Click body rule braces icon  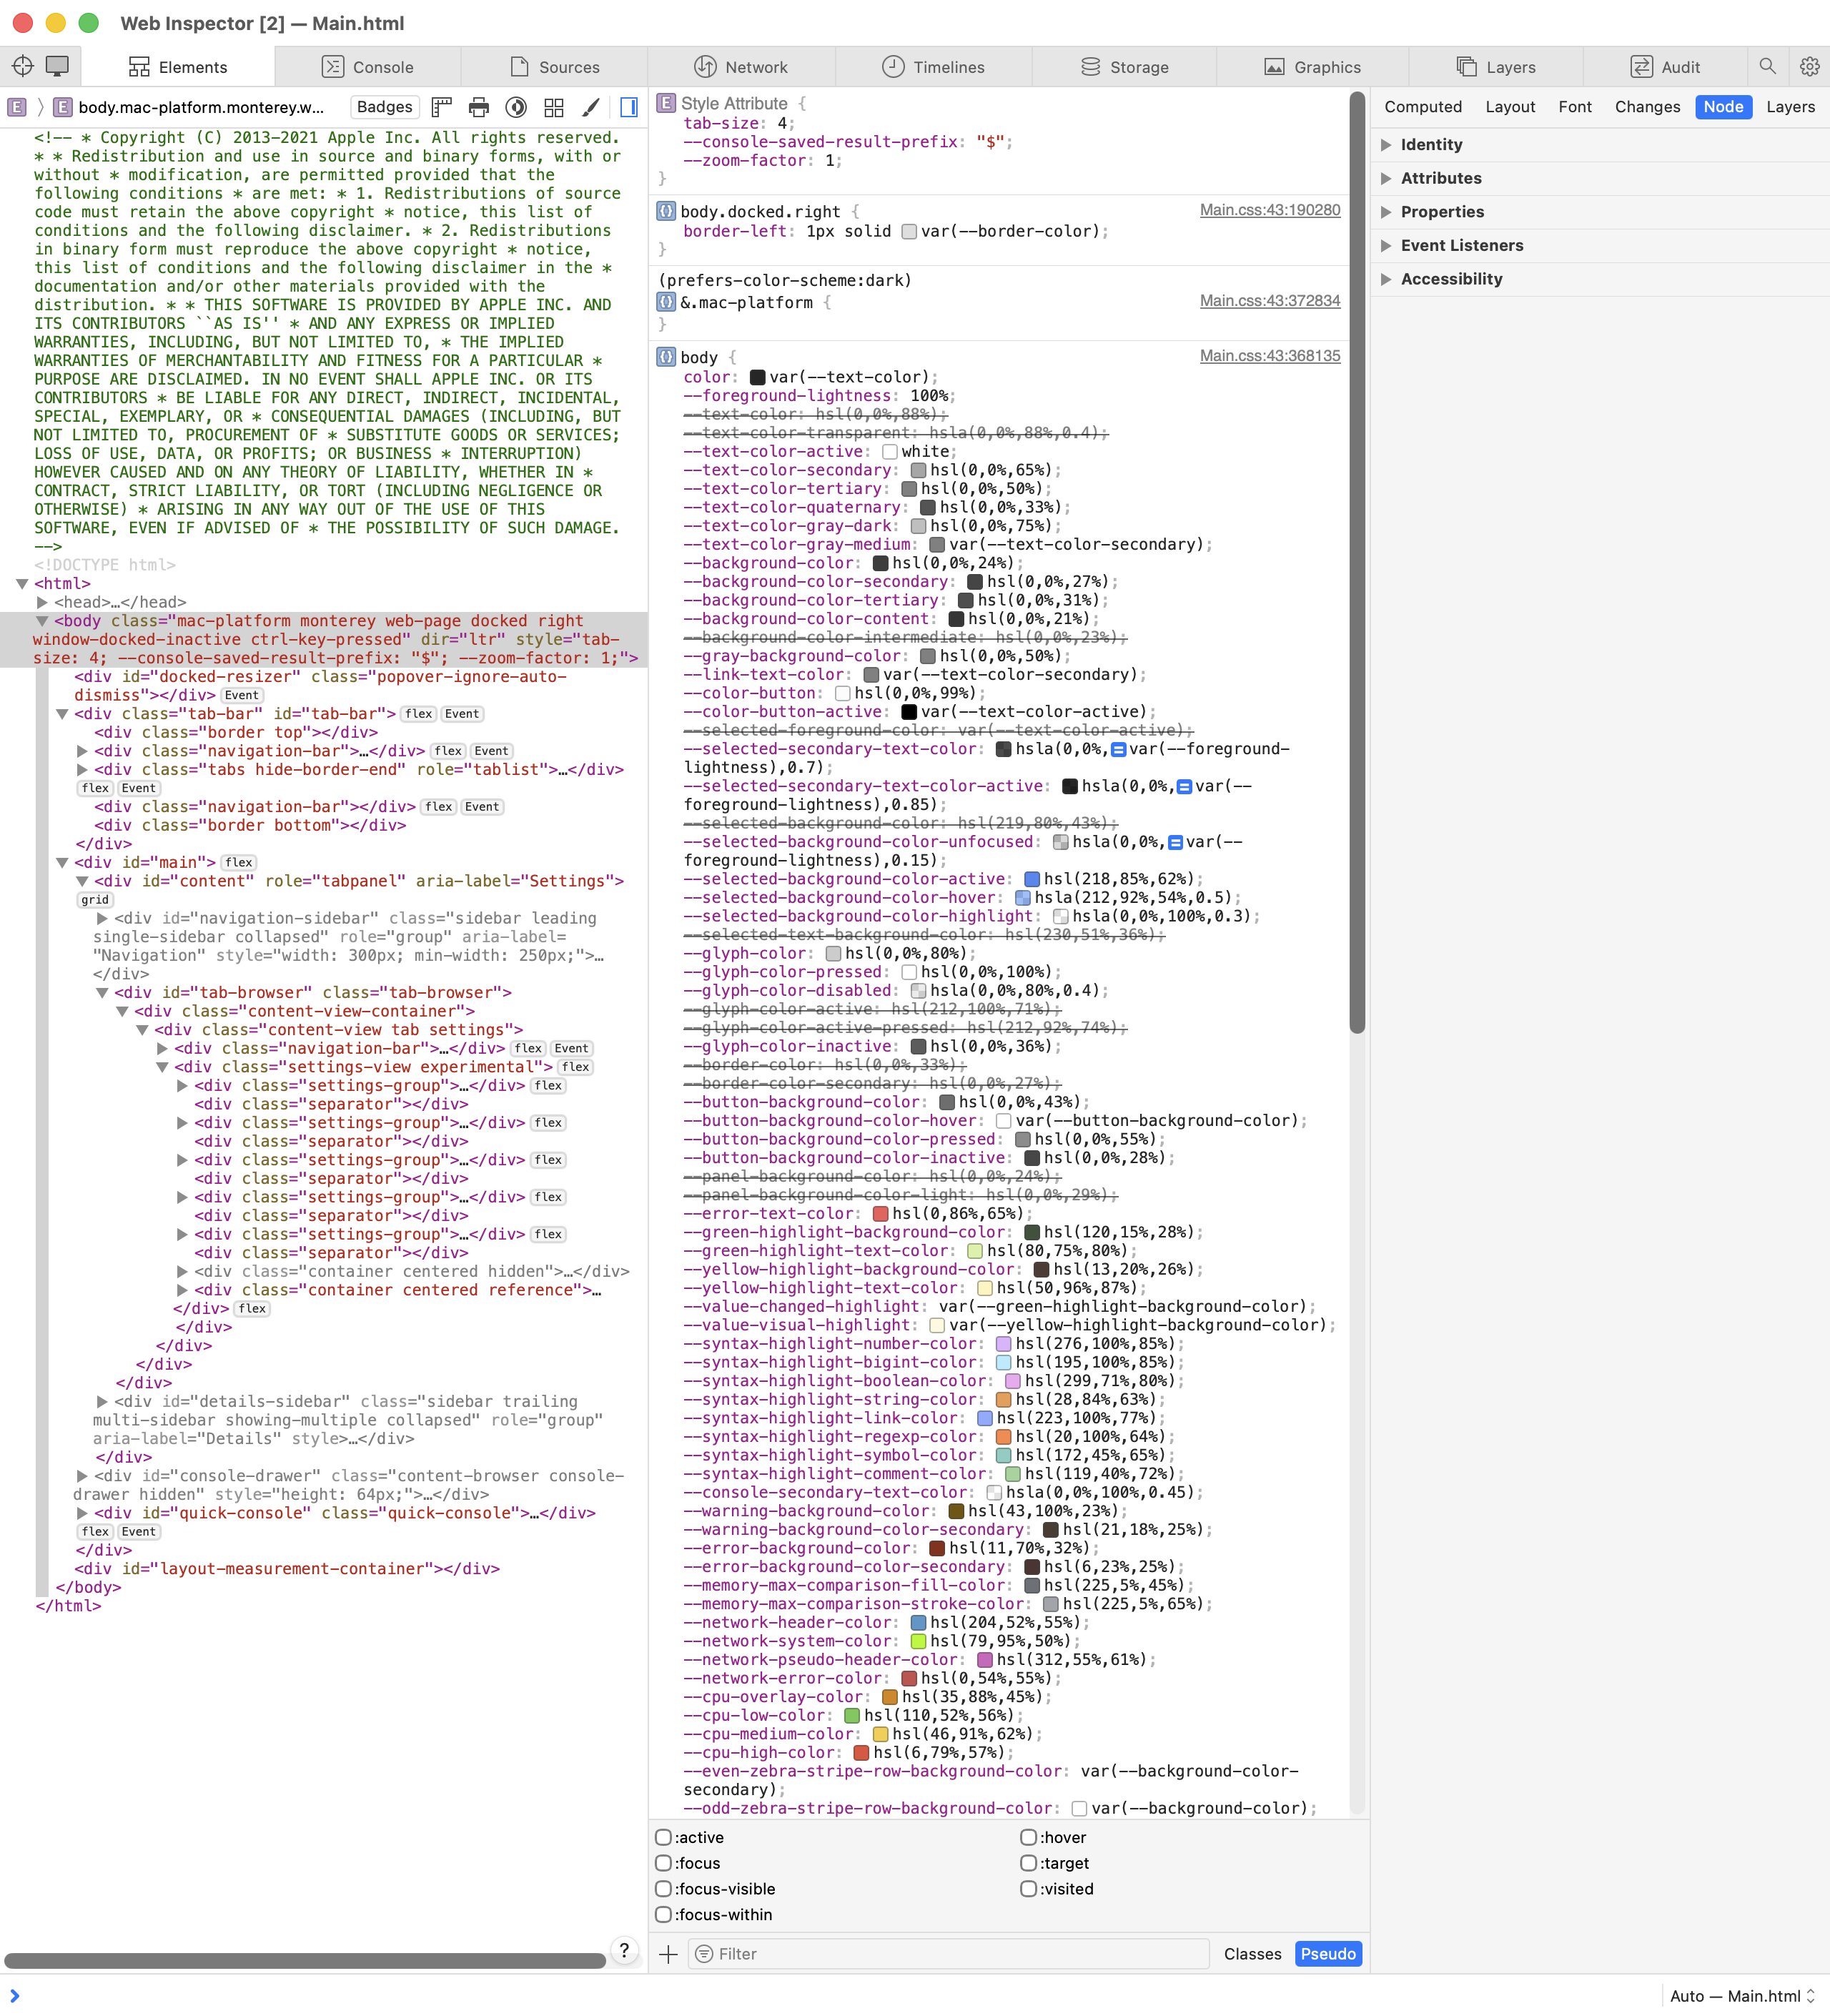(666, 357)
